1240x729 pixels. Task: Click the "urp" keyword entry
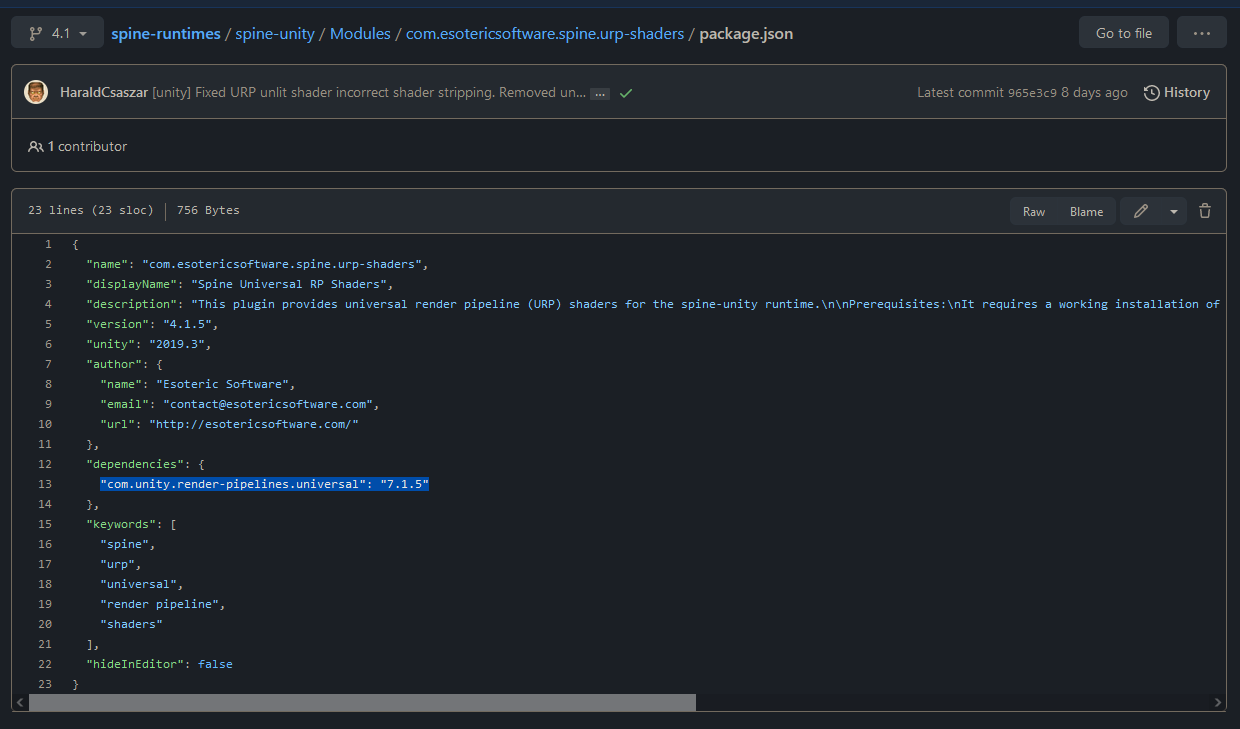click(x=118, y=564)
